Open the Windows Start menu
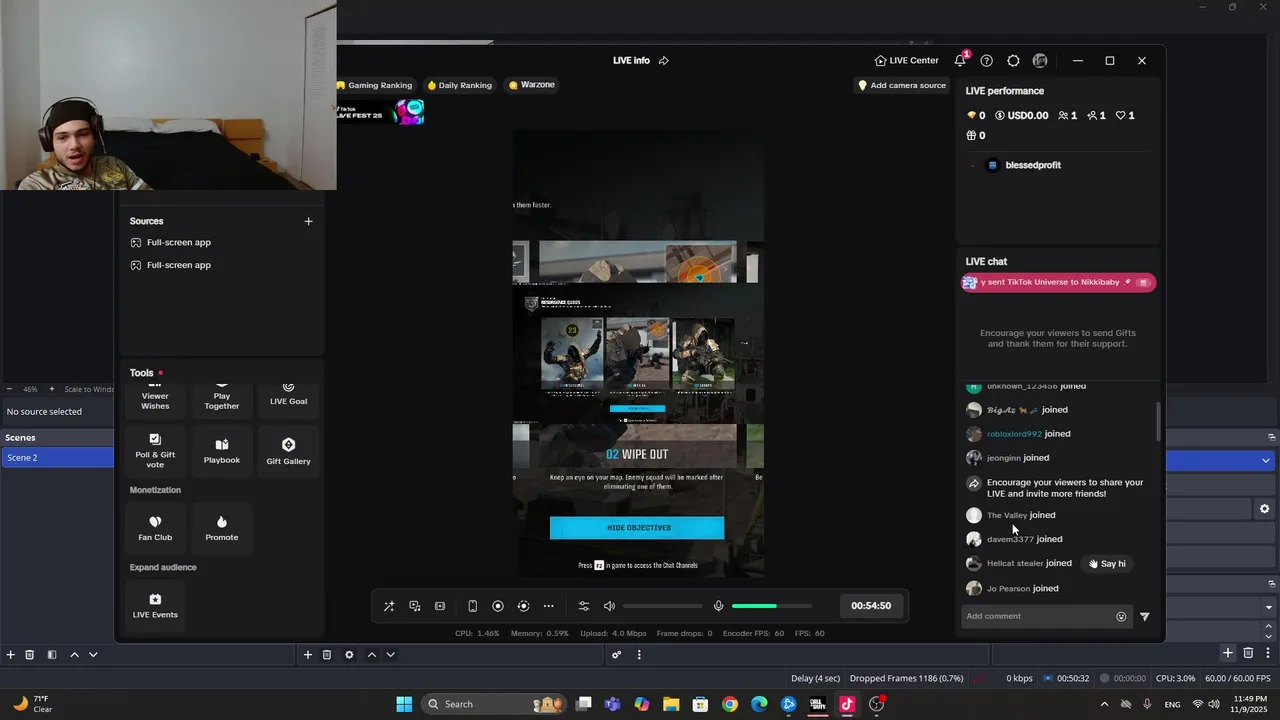 (x=404, y=704)
